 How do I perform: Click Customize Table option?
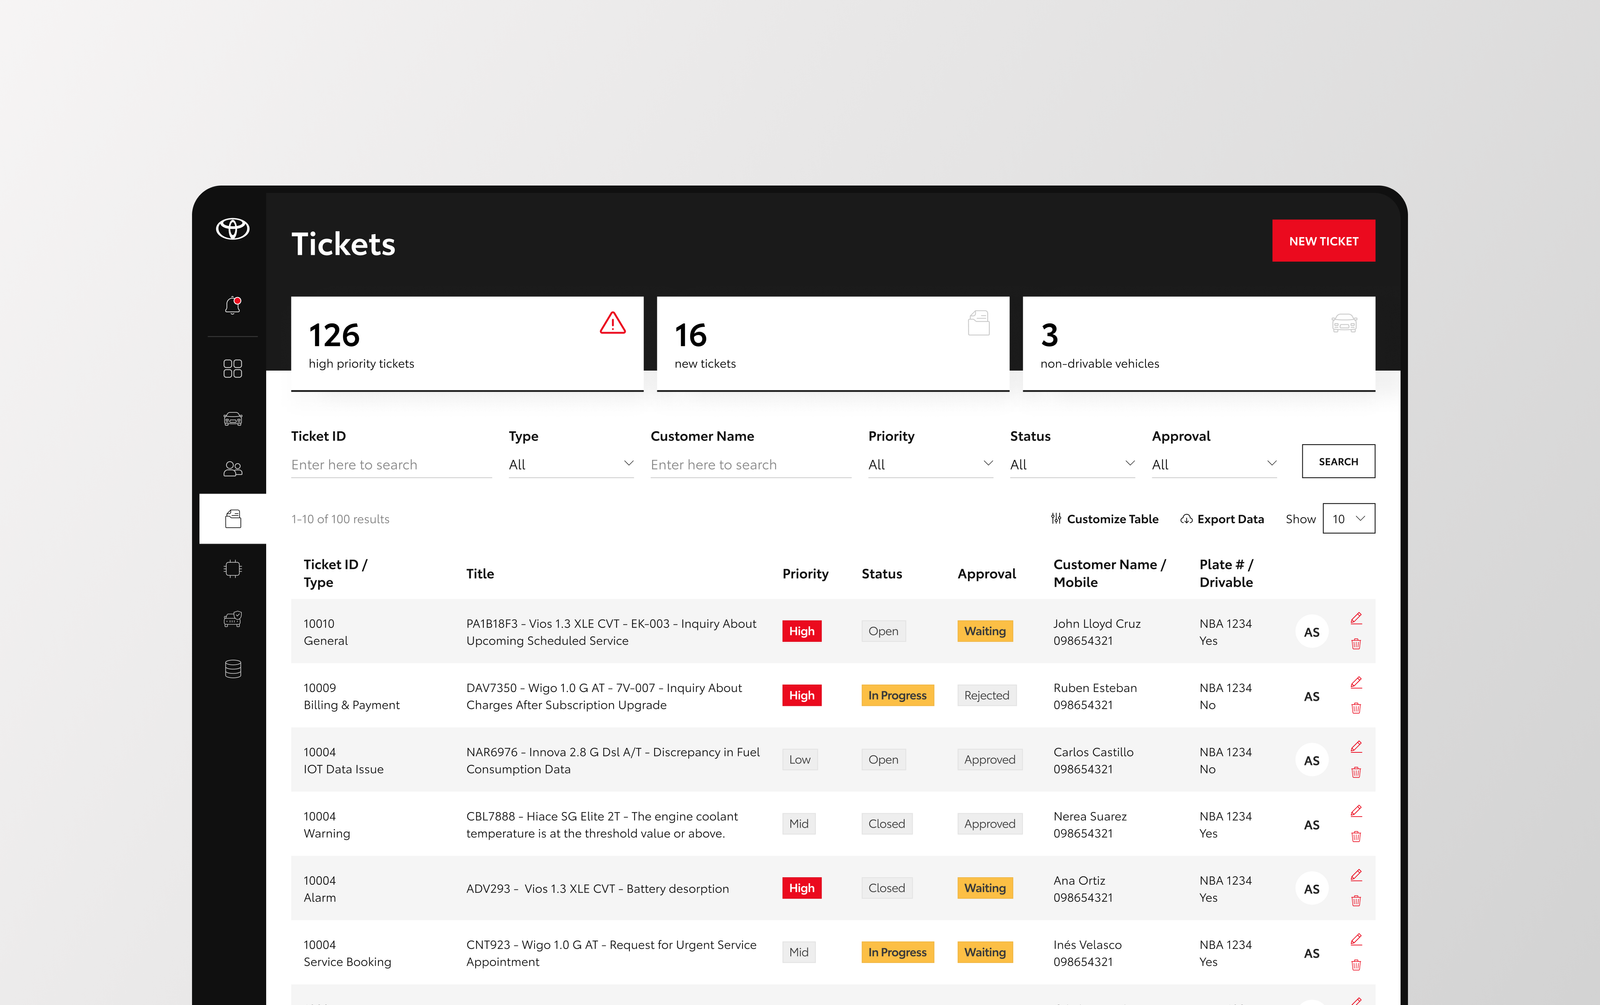1104,519
